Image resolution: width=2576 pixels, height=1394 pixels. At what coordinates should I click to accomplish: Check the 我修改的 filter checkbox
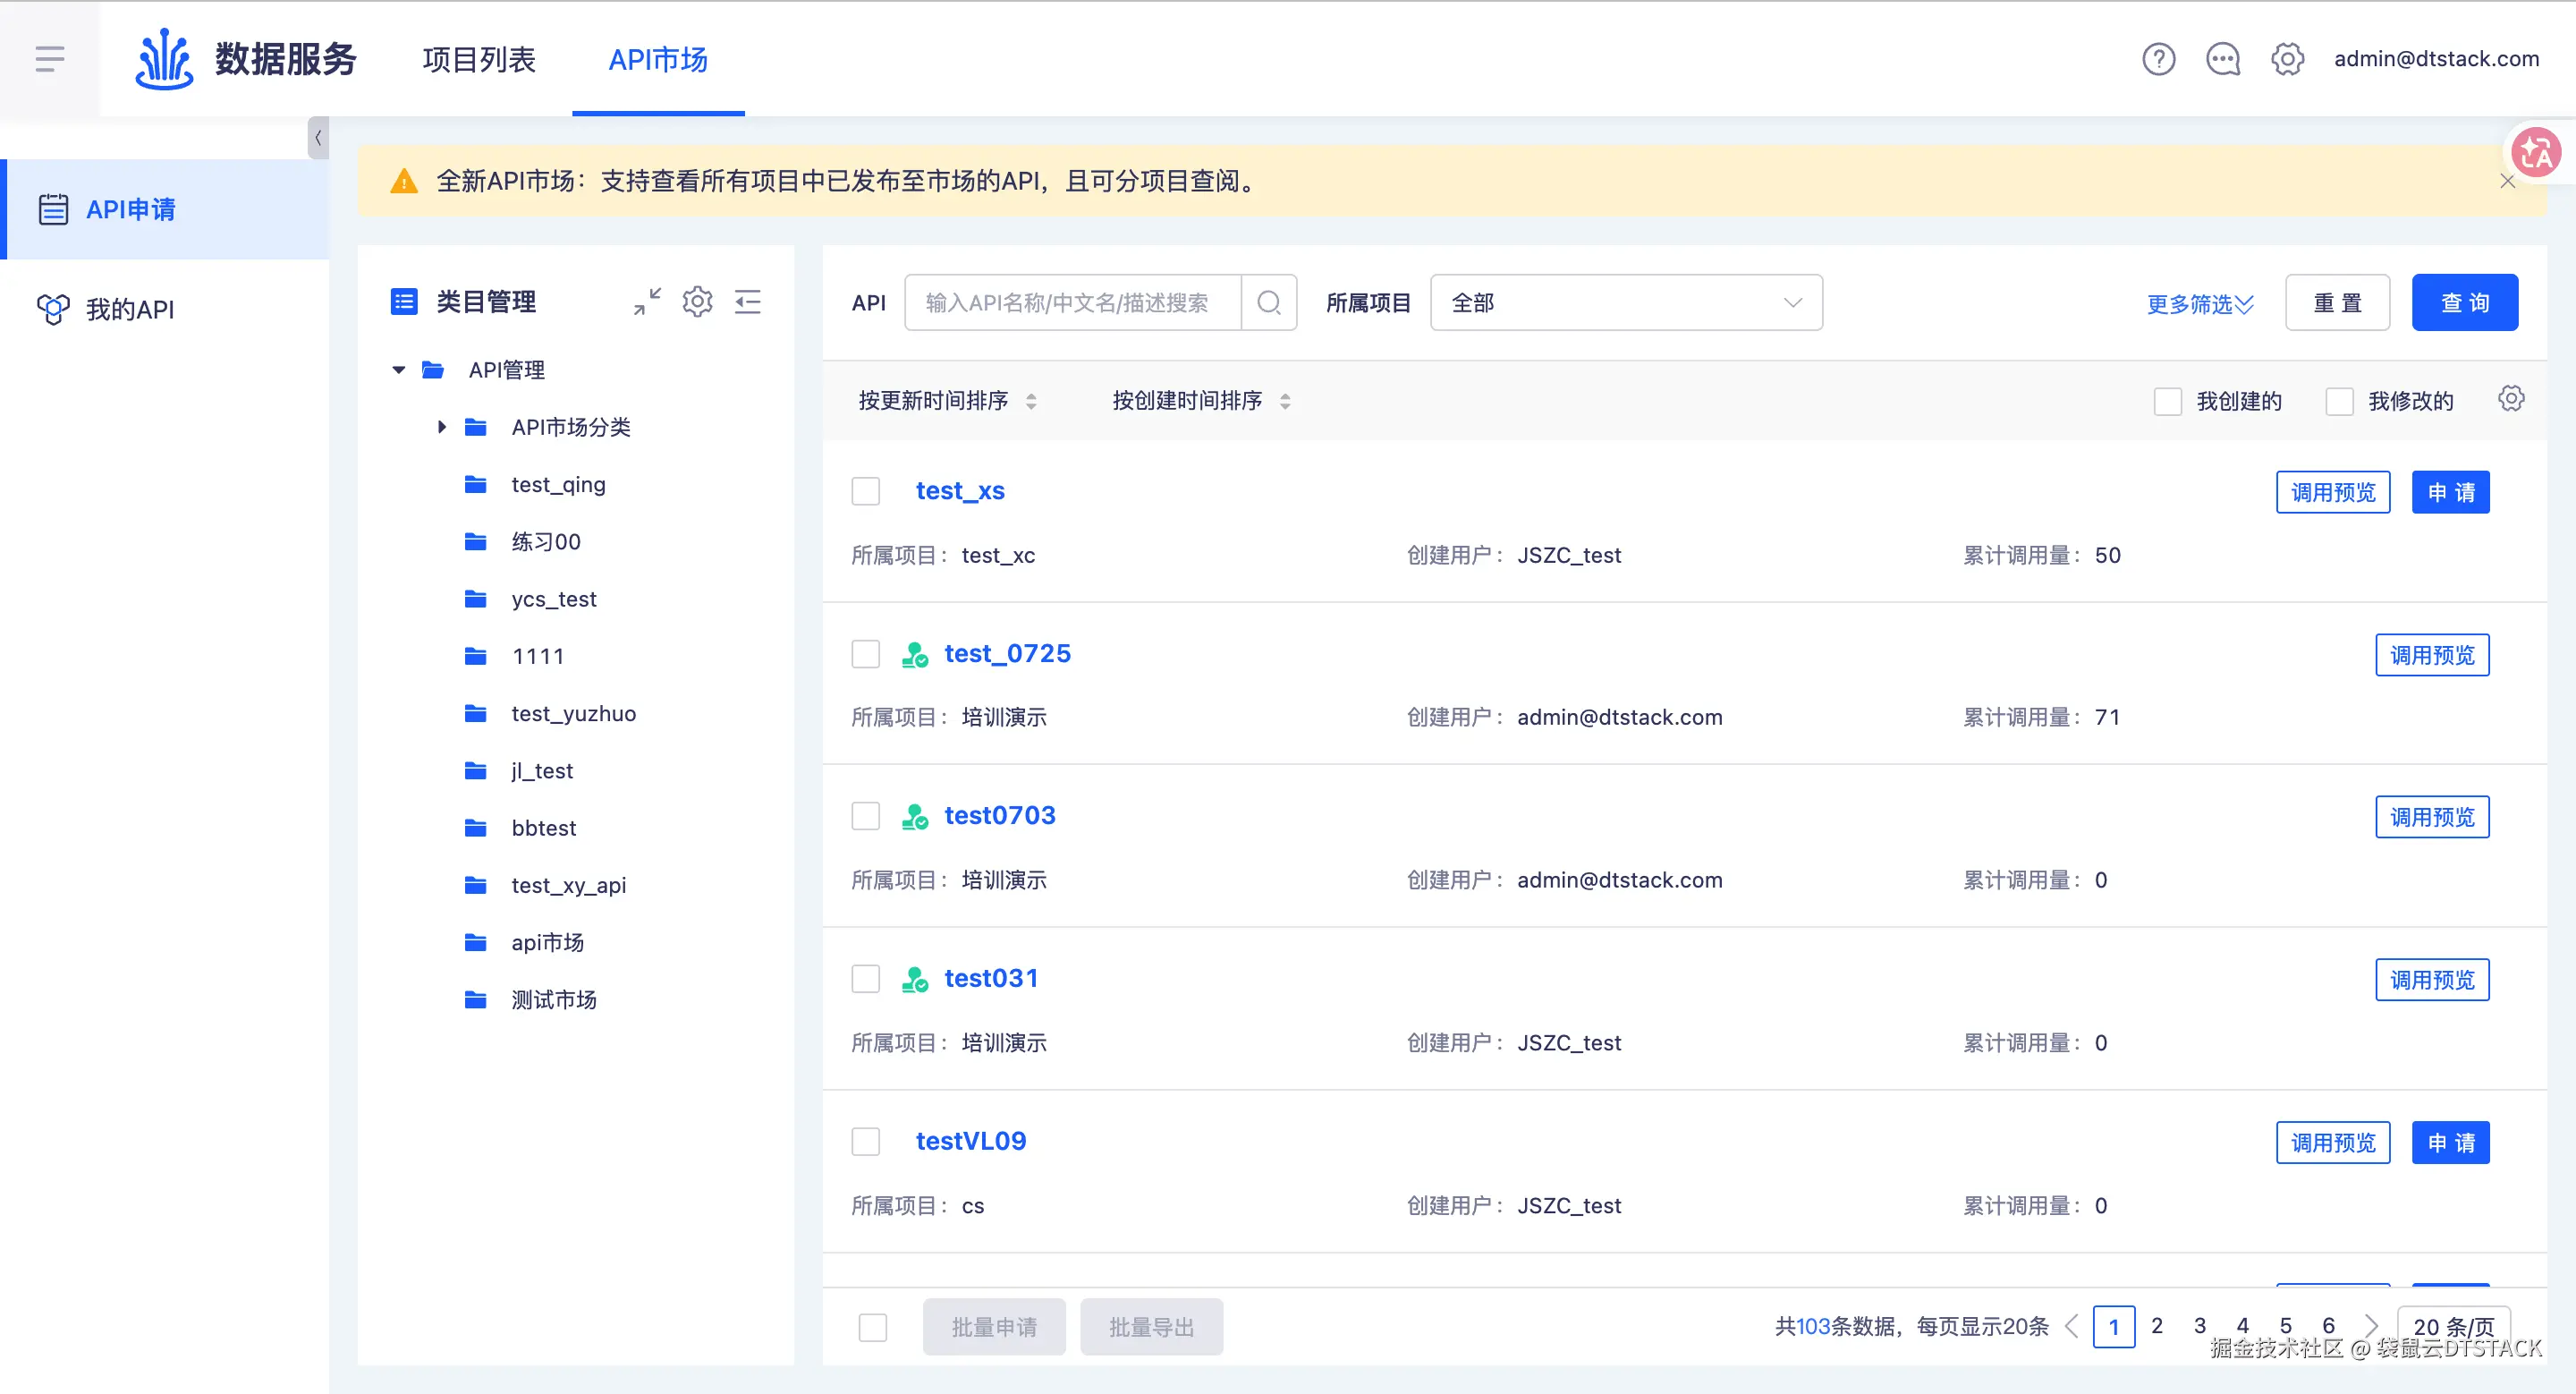point(2339,401)
